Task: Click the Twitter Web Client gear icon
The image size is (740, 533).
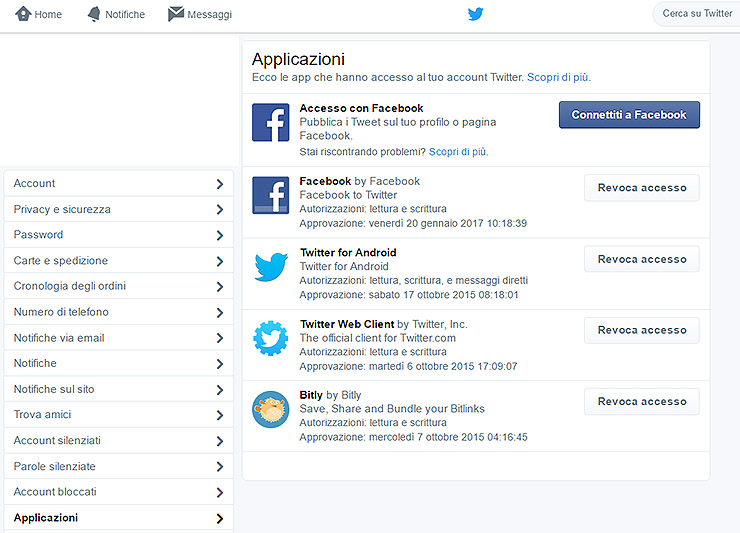Action: 270,338
